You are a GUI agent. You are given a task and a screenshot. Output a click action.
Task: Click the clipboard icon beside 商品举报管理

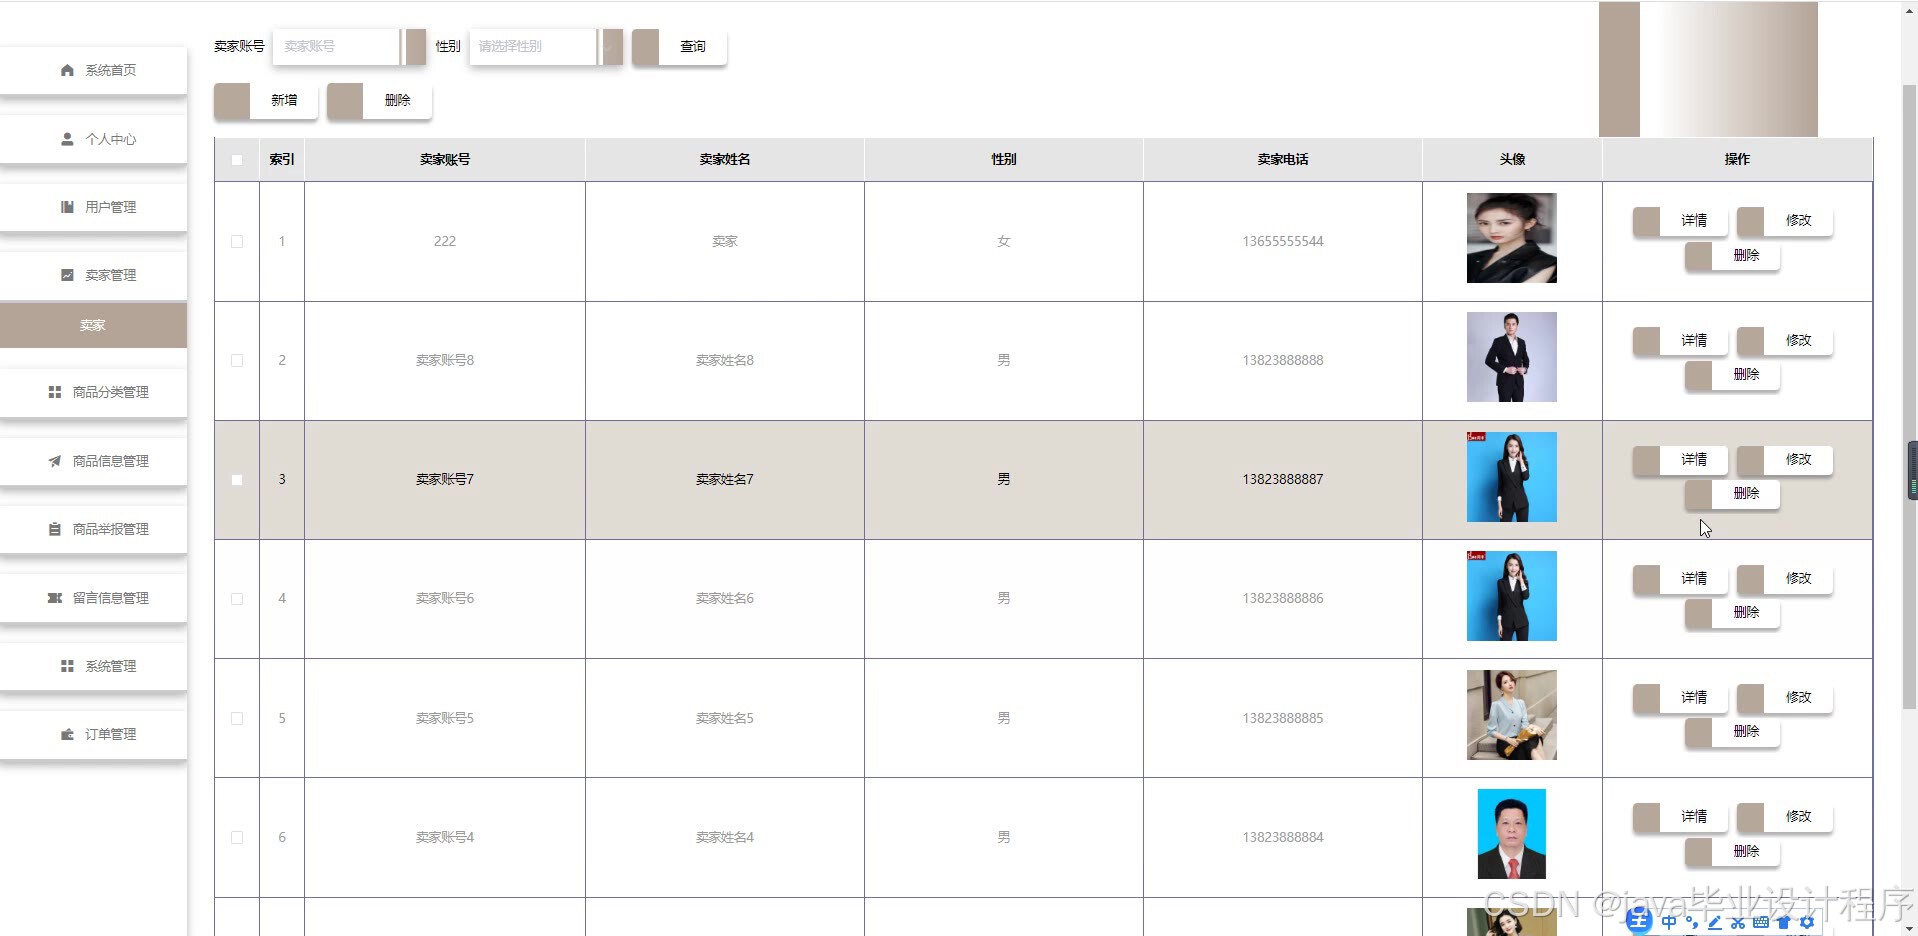point(55,529)
